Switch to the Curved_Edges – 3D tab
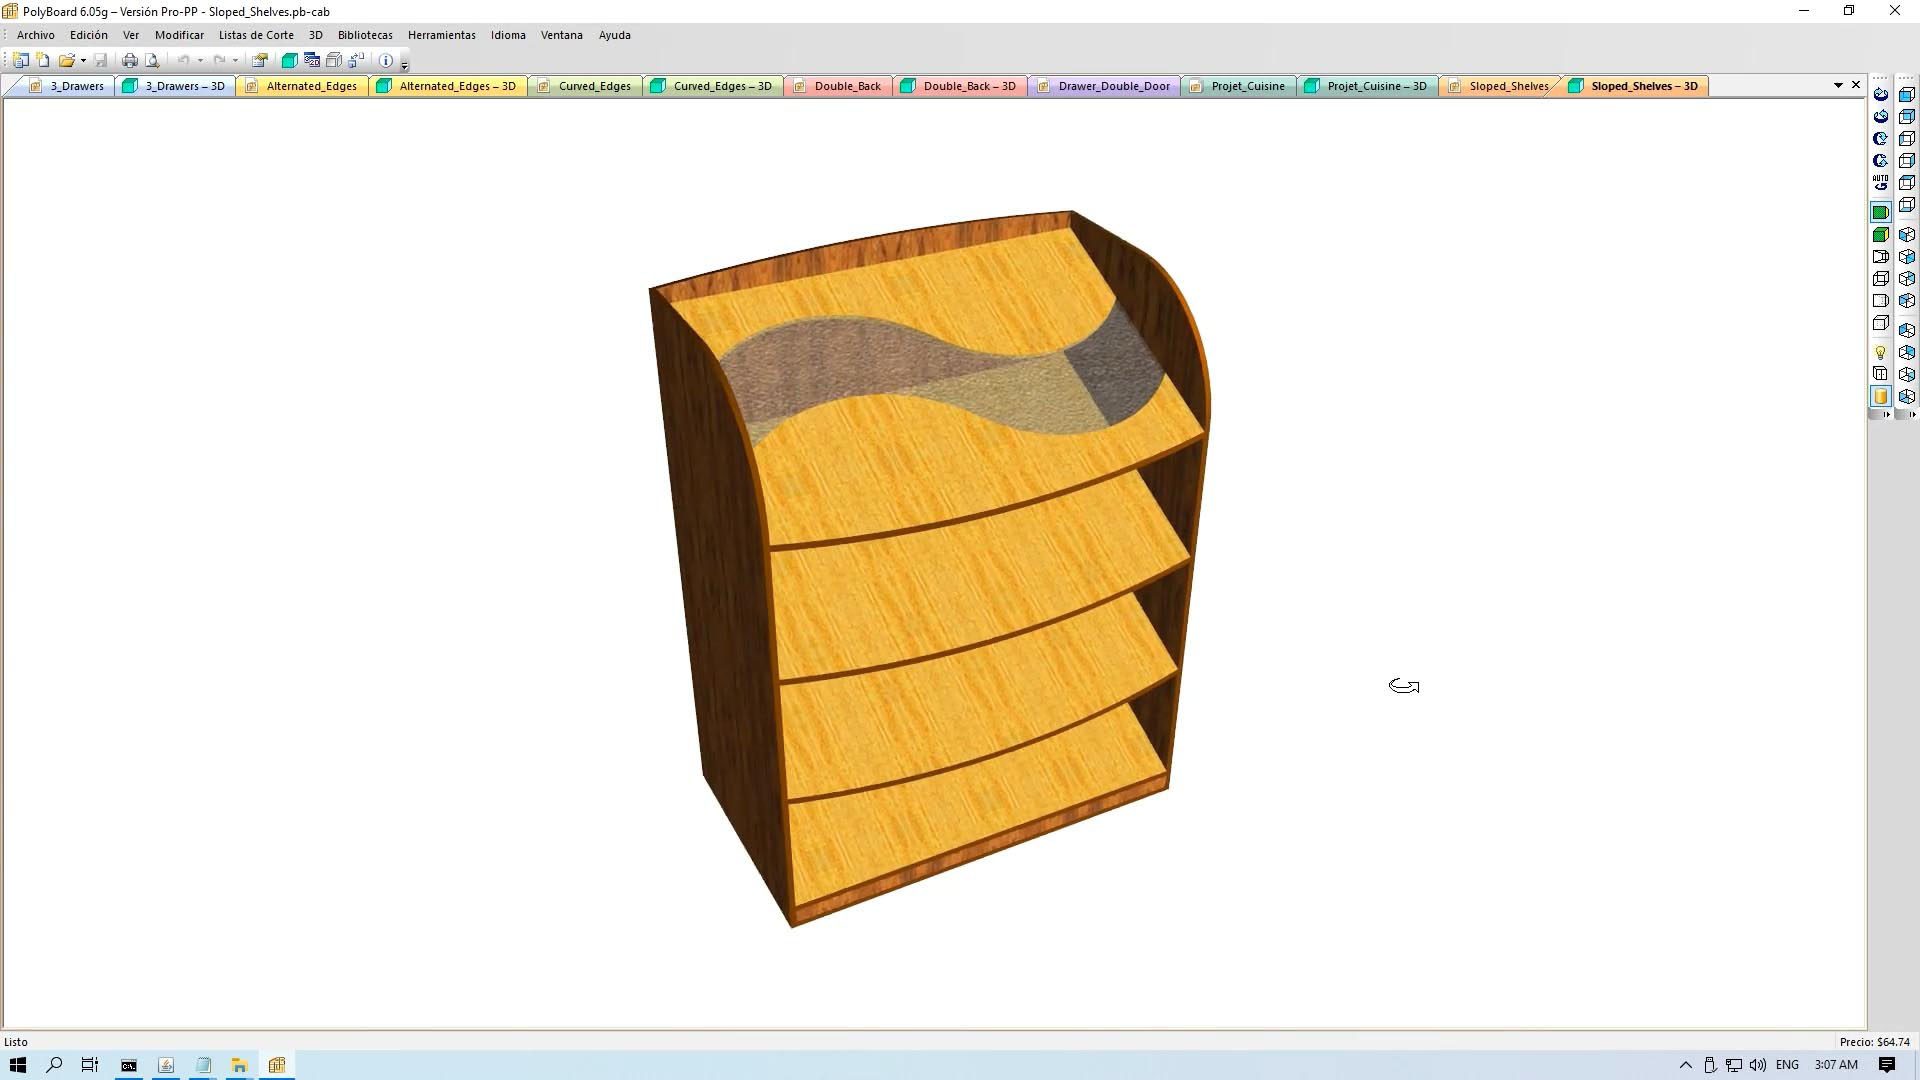 721,86
